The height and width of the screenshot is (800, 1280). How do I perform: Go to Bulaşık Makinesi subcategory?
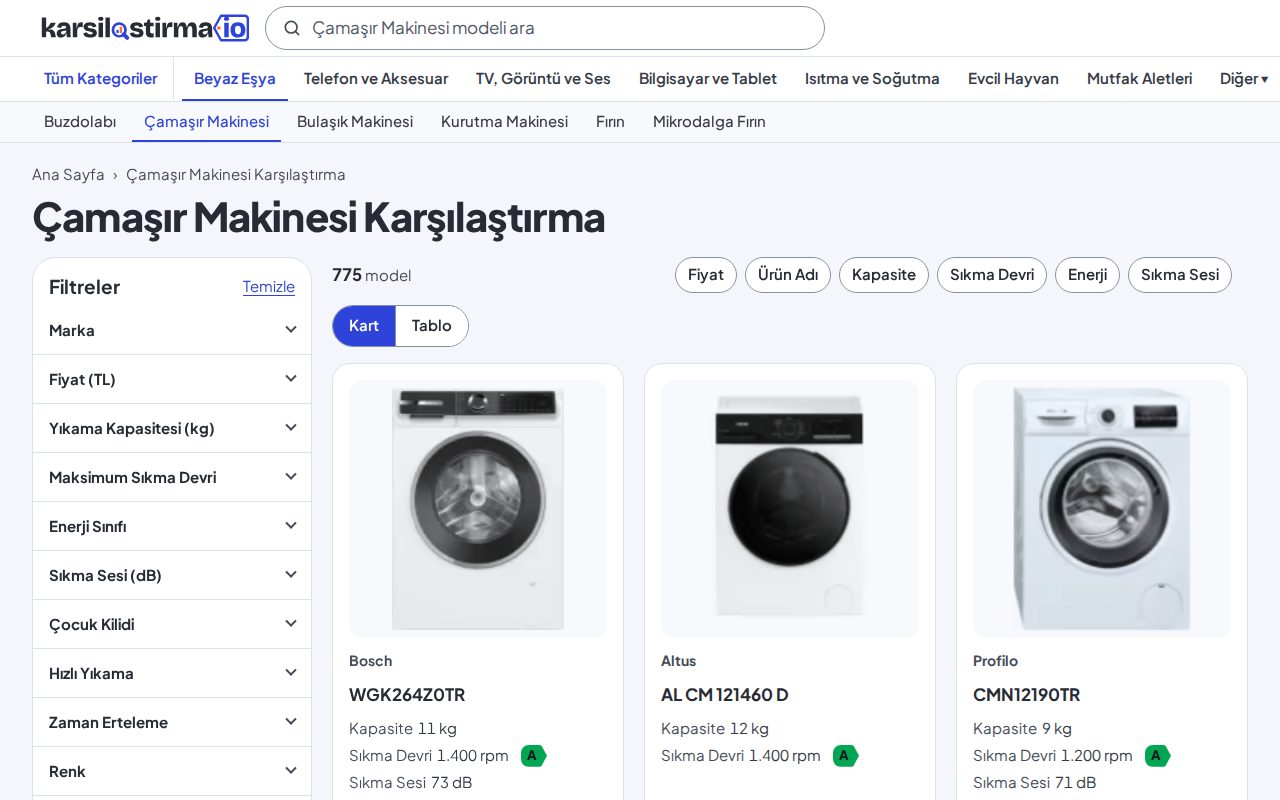click(x=355, y=121)
